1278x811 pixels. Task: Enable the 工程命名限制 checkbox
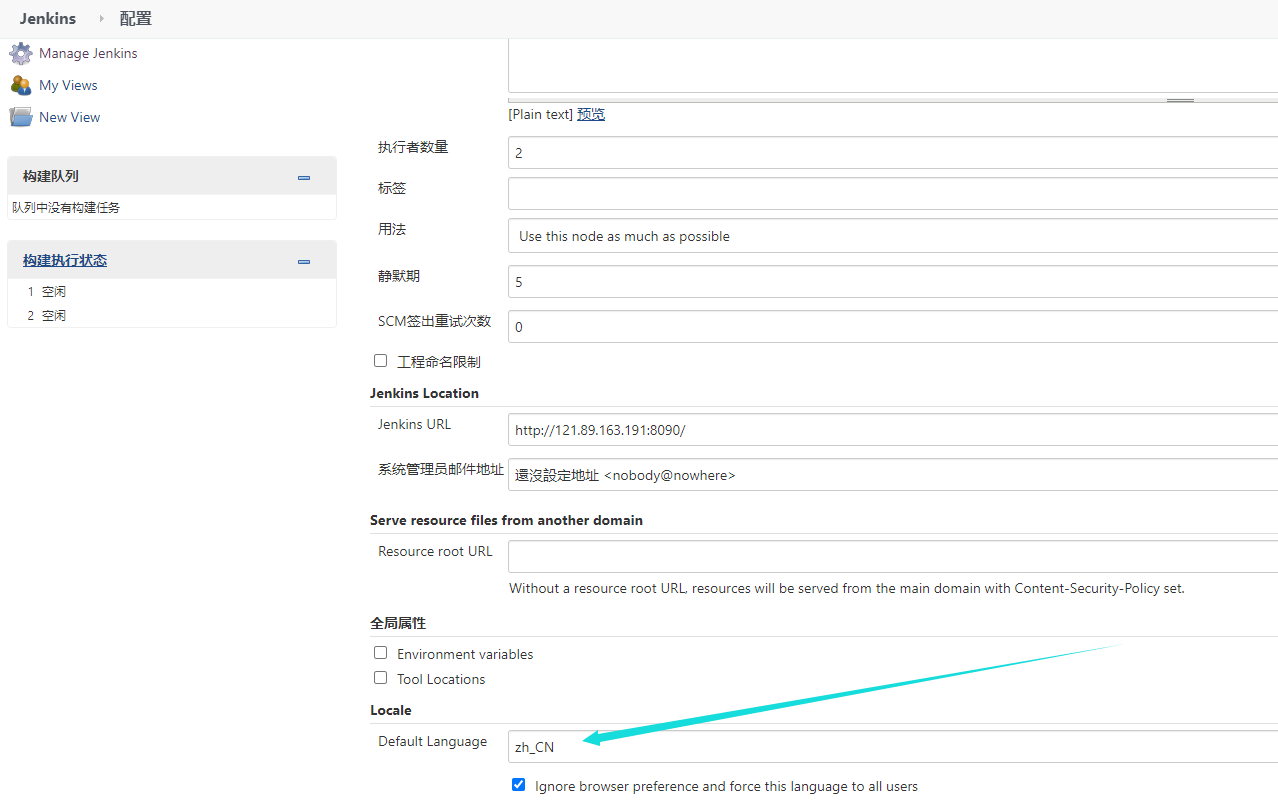point(380,361)
